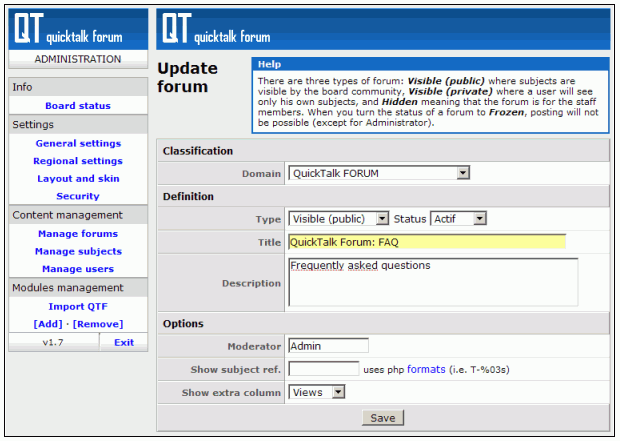Expand the Domain dropdown
This screenshot has height=441, width=620.
(x=379, y=173)
